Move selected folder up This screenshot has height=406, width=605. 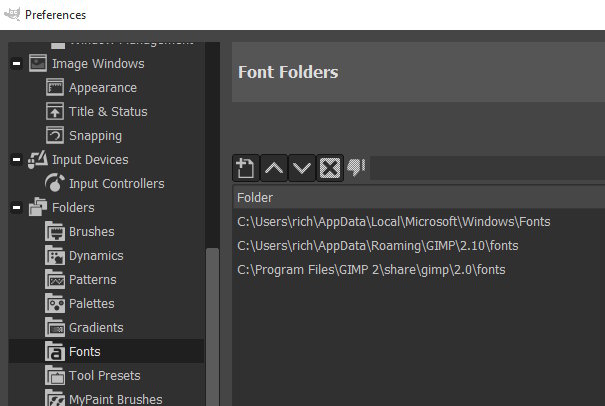[x=274, y=168]
